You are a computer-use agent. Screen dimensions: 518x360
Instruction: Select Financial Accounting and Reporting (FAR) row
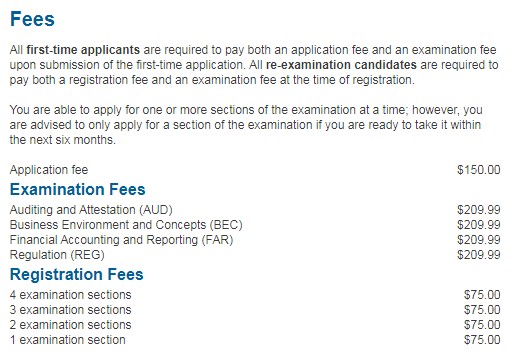(255, 240)
